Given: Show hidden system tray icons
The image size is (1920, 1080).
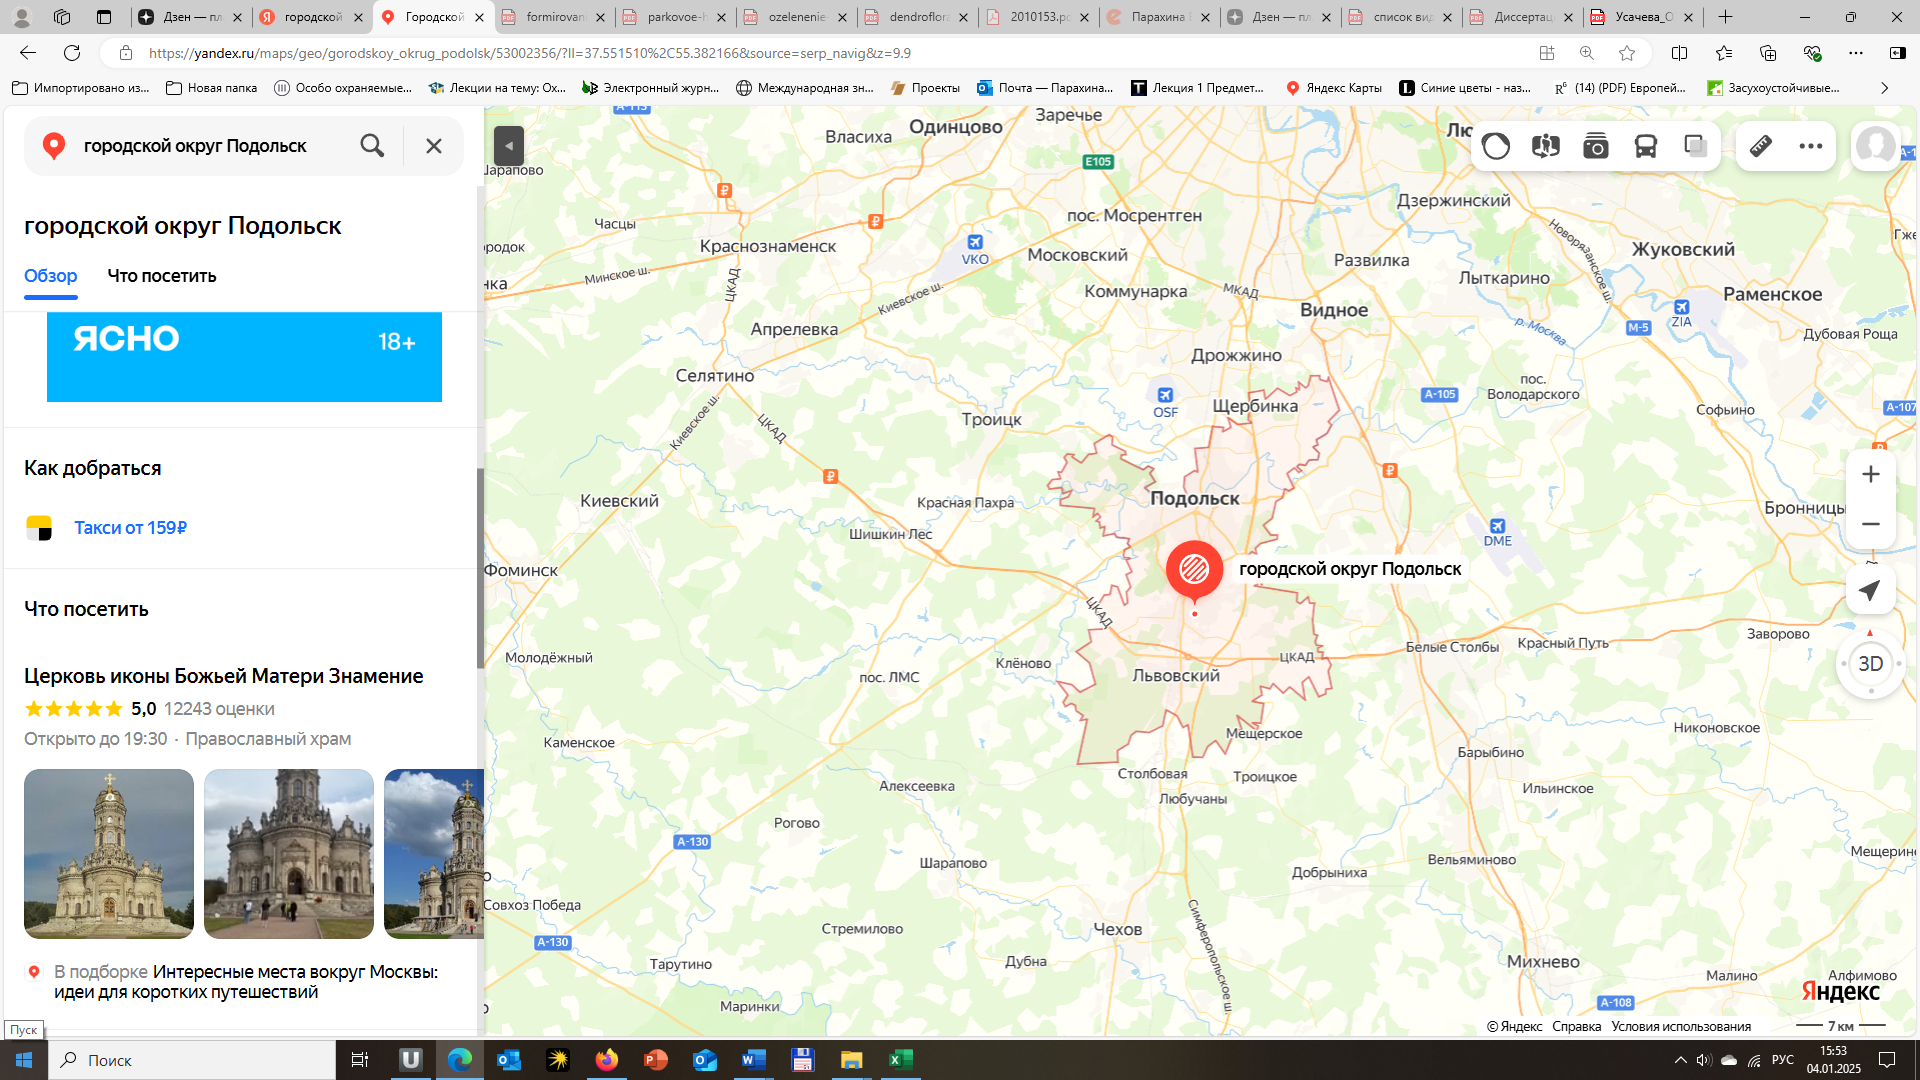Looking at the screenshot, I should pos(1681,1060).
